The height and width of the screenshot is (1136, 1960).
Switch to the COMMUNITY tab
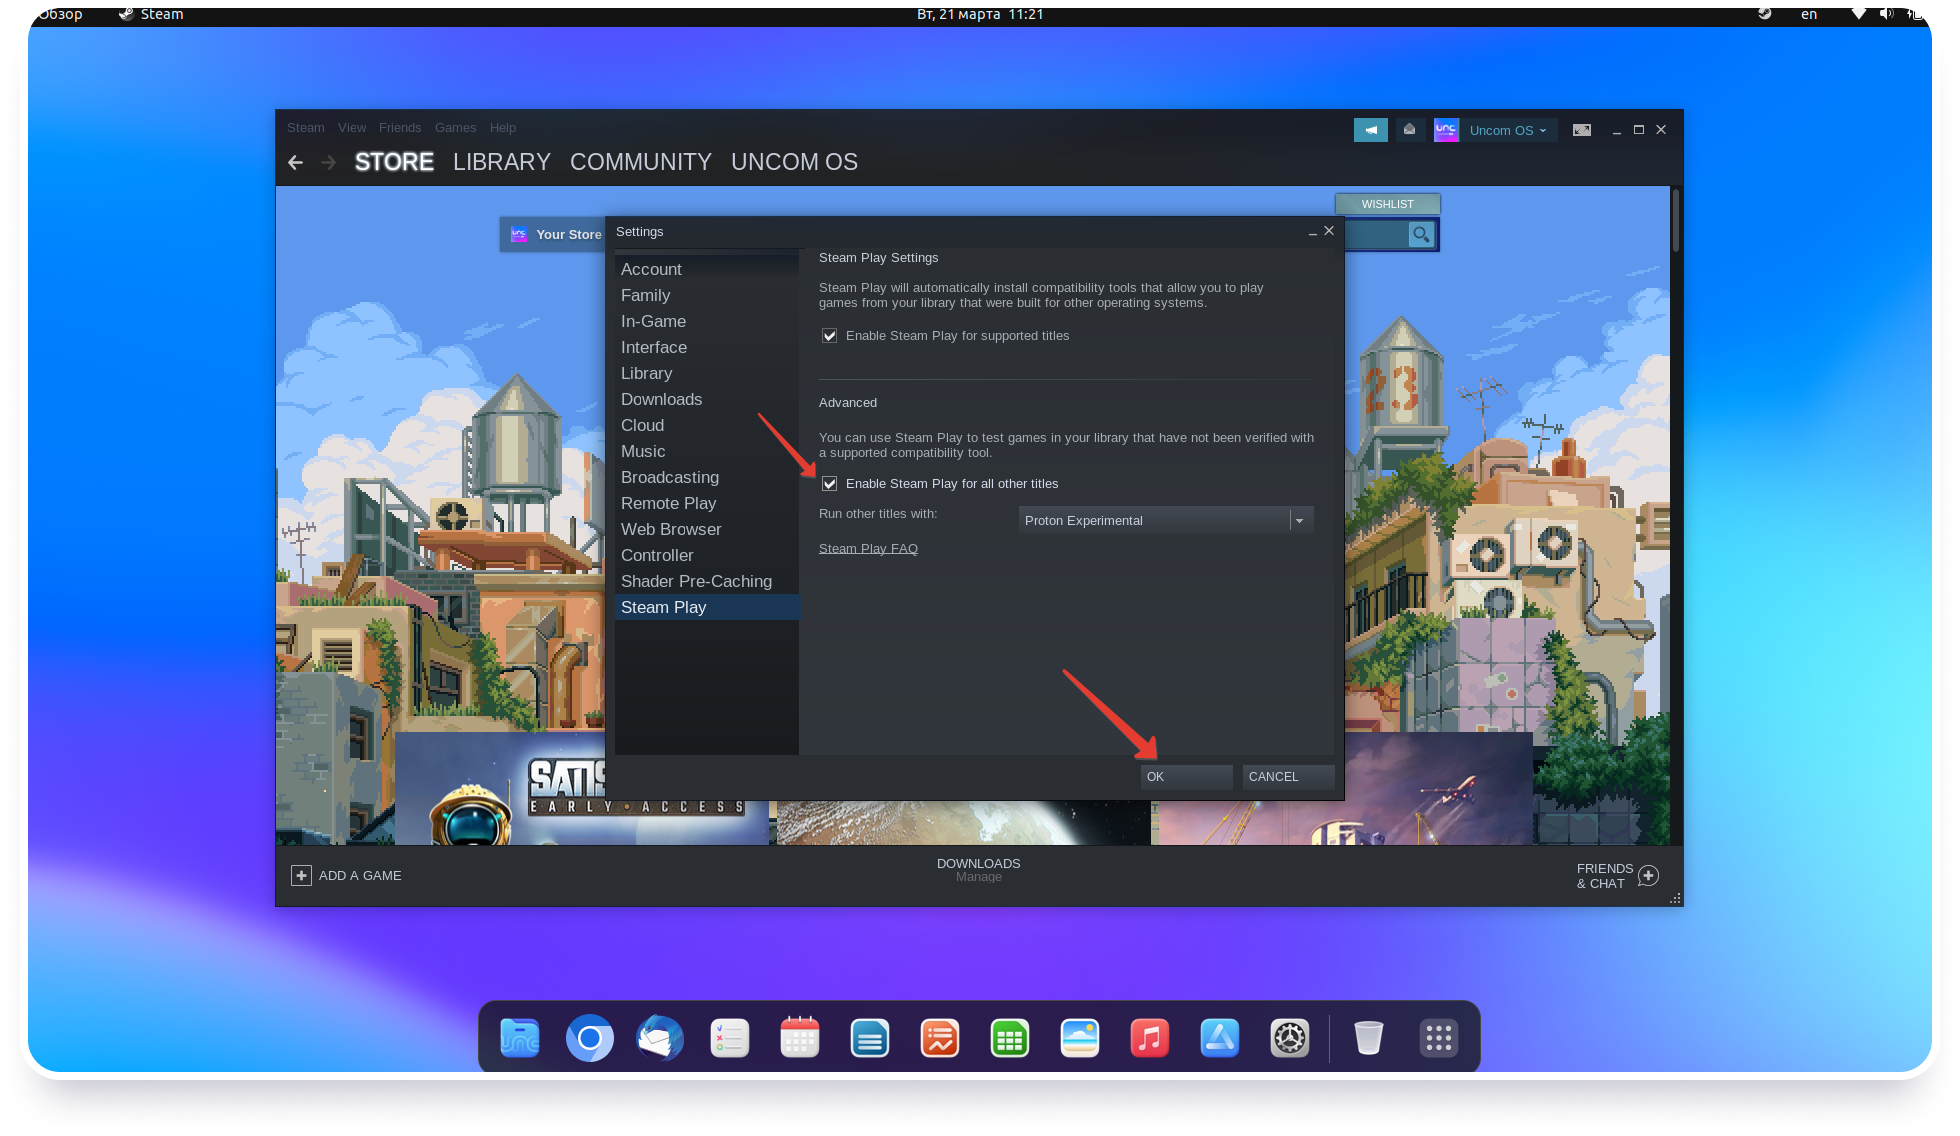point(641,162)
